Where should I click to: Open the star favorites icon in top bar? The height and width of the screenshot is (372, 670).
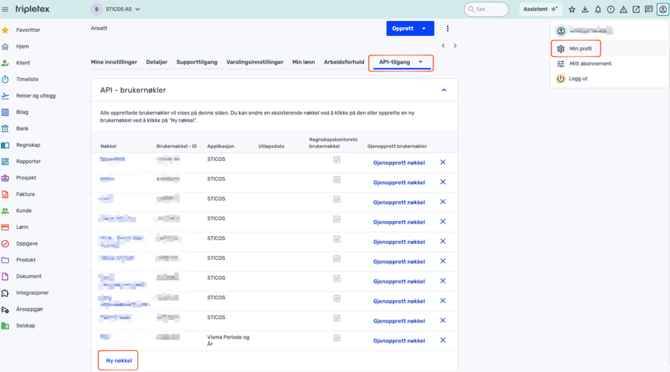572,9
